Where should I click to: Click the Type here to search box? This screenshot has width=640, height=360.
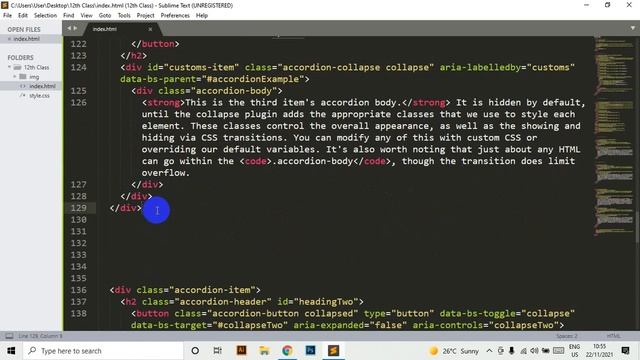coord(103,351)
